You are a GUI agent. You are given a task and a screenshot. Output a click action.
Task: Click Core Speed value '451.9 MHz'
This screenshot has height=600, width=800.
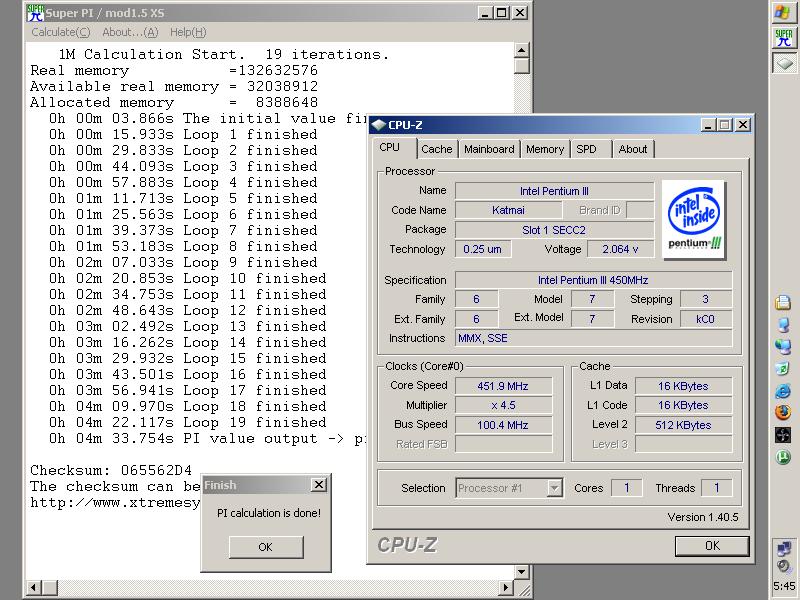coord(503,386)
